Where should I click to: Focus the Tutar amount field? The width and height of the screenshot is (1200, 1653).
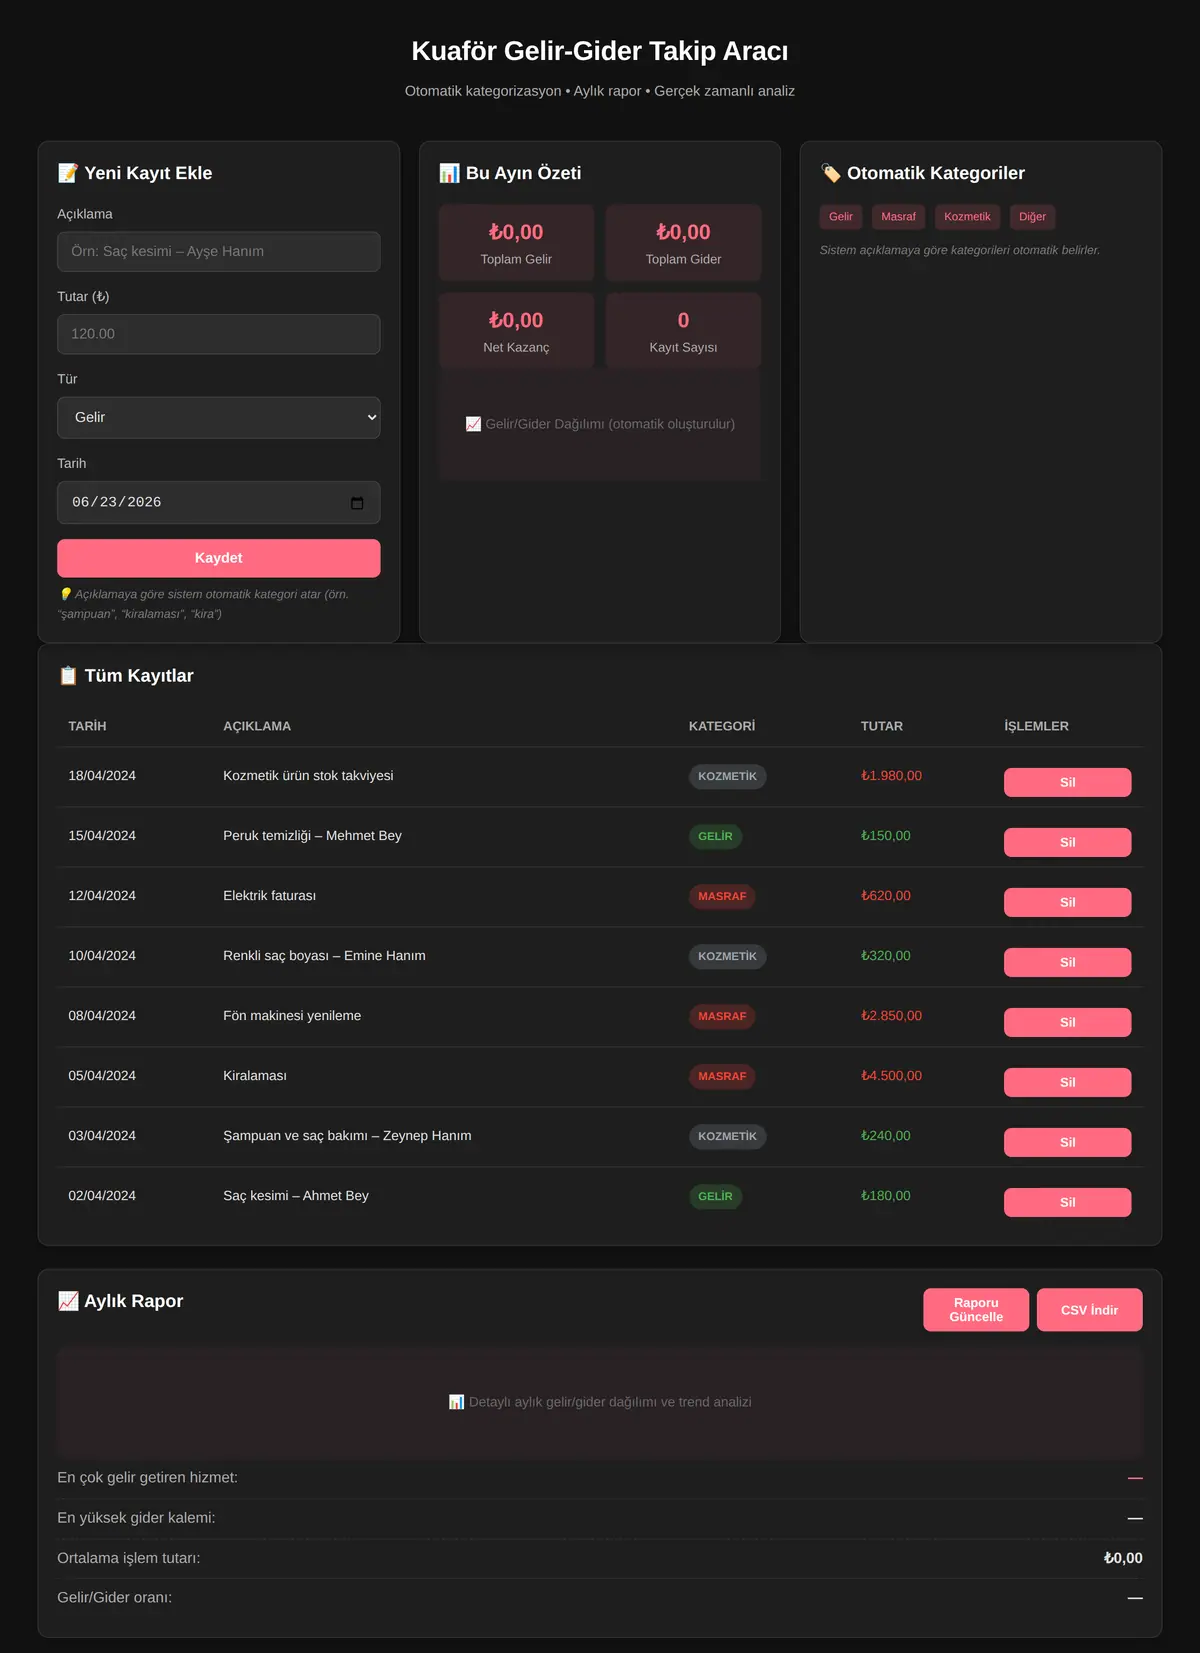(x=219, y=334)
